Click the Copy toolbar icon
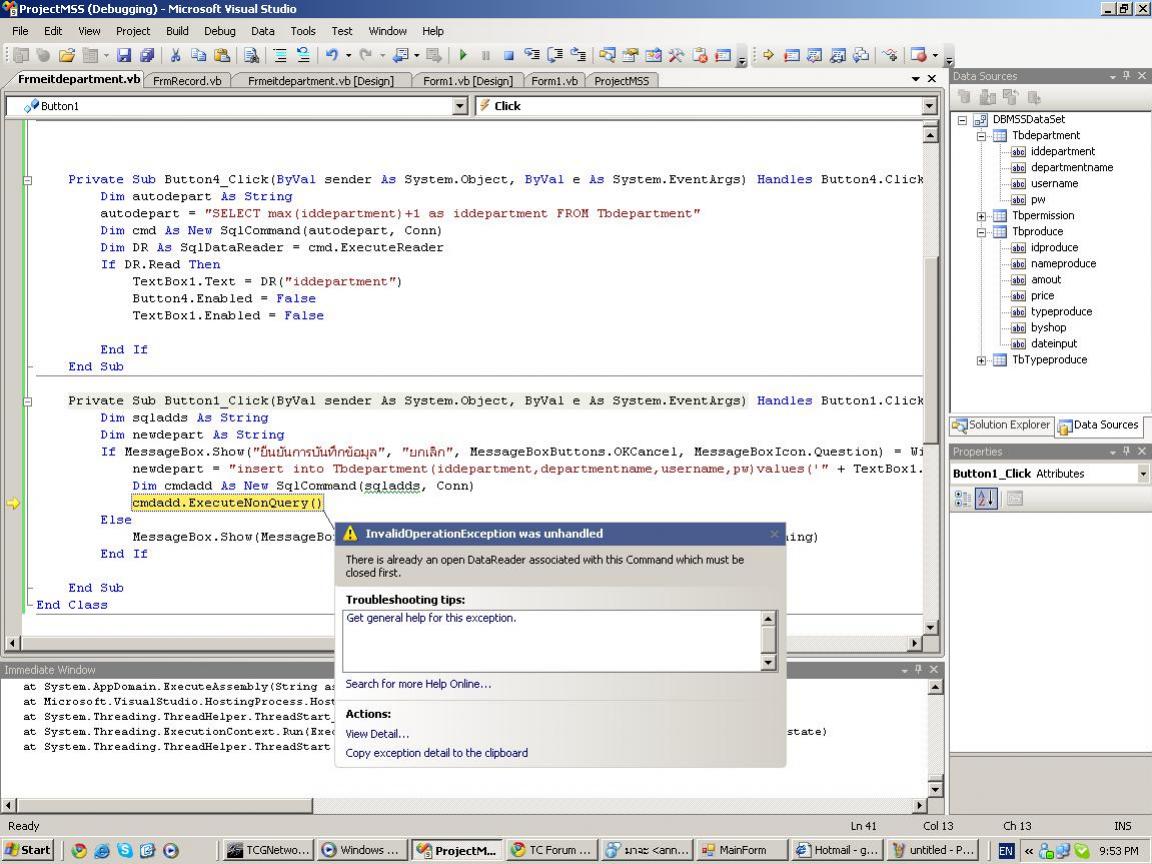Viewport: 1152px width, 864px height. [x=198, y=55]
